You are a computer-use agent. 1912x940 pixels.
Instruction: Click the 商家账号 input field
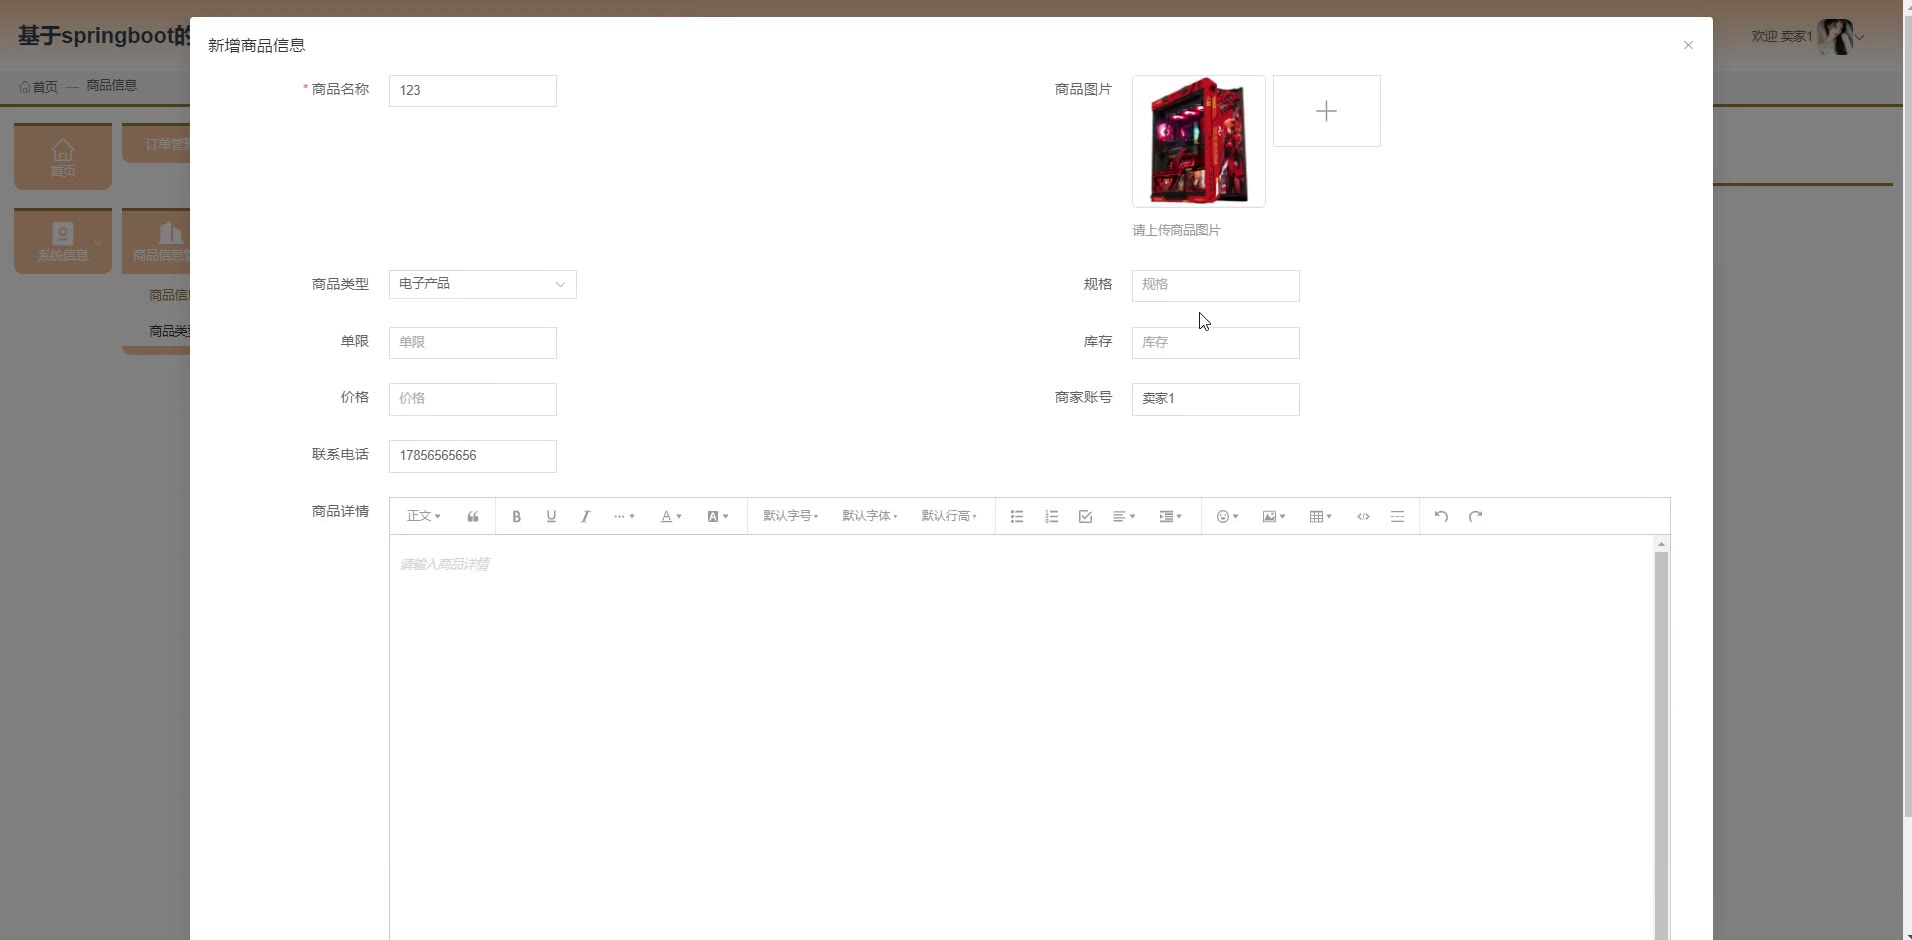(1216, 399)
